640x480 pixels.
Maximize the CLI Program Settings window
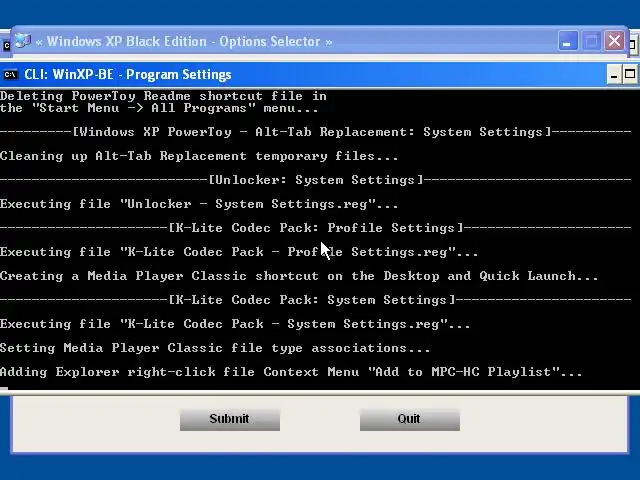[x=630, y=75]
